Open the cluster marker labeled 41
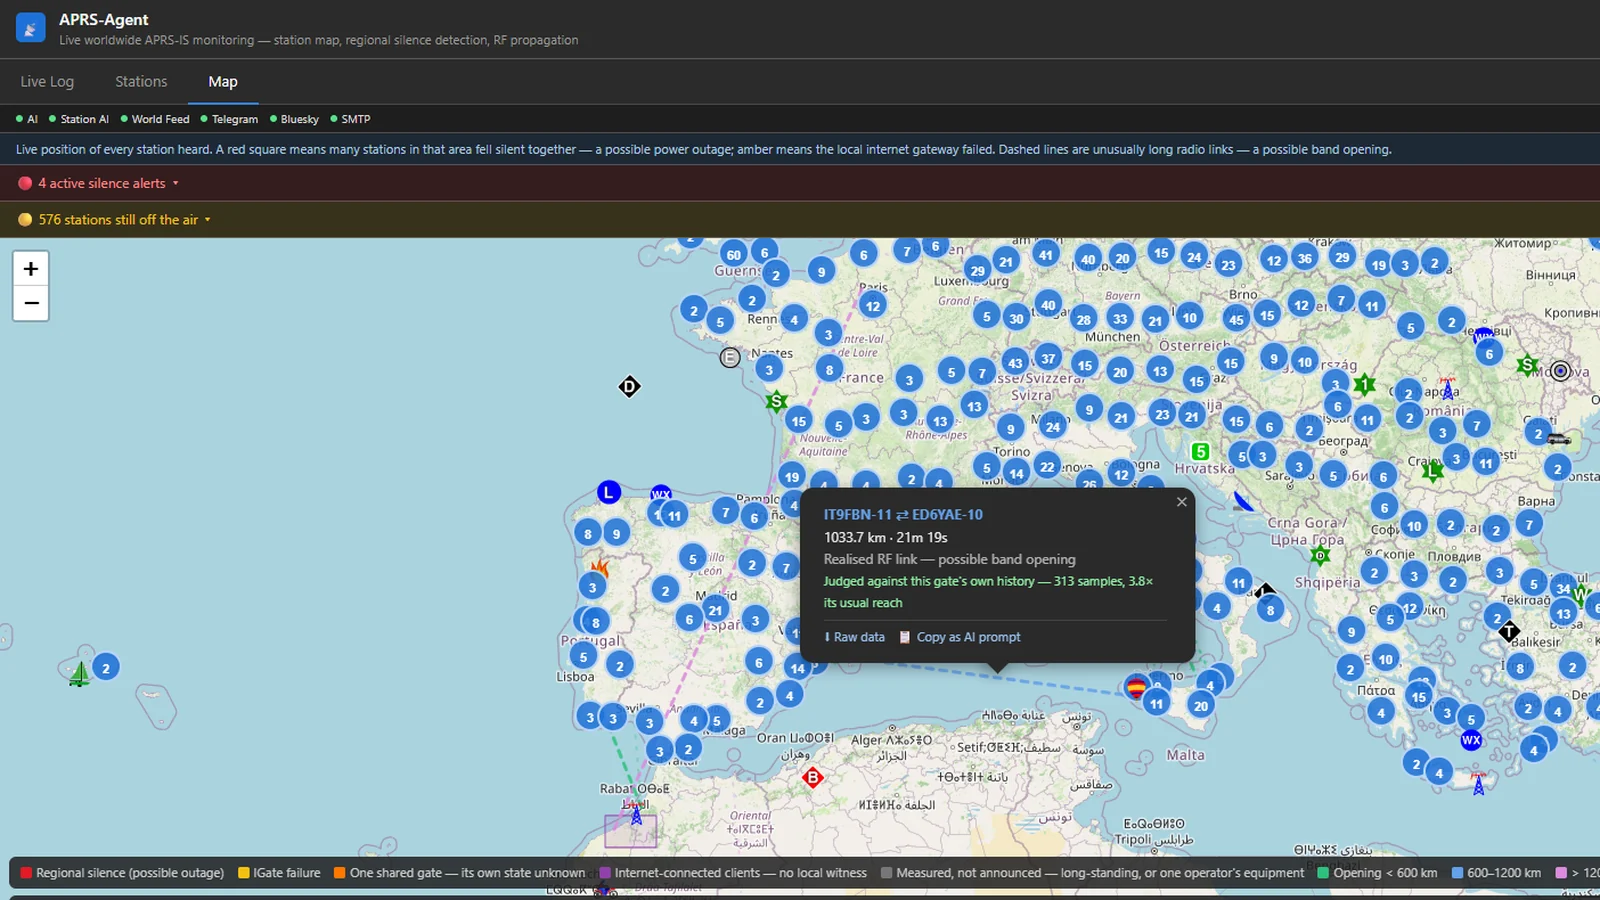The image size is (1600, 900). click(1045, 255)
